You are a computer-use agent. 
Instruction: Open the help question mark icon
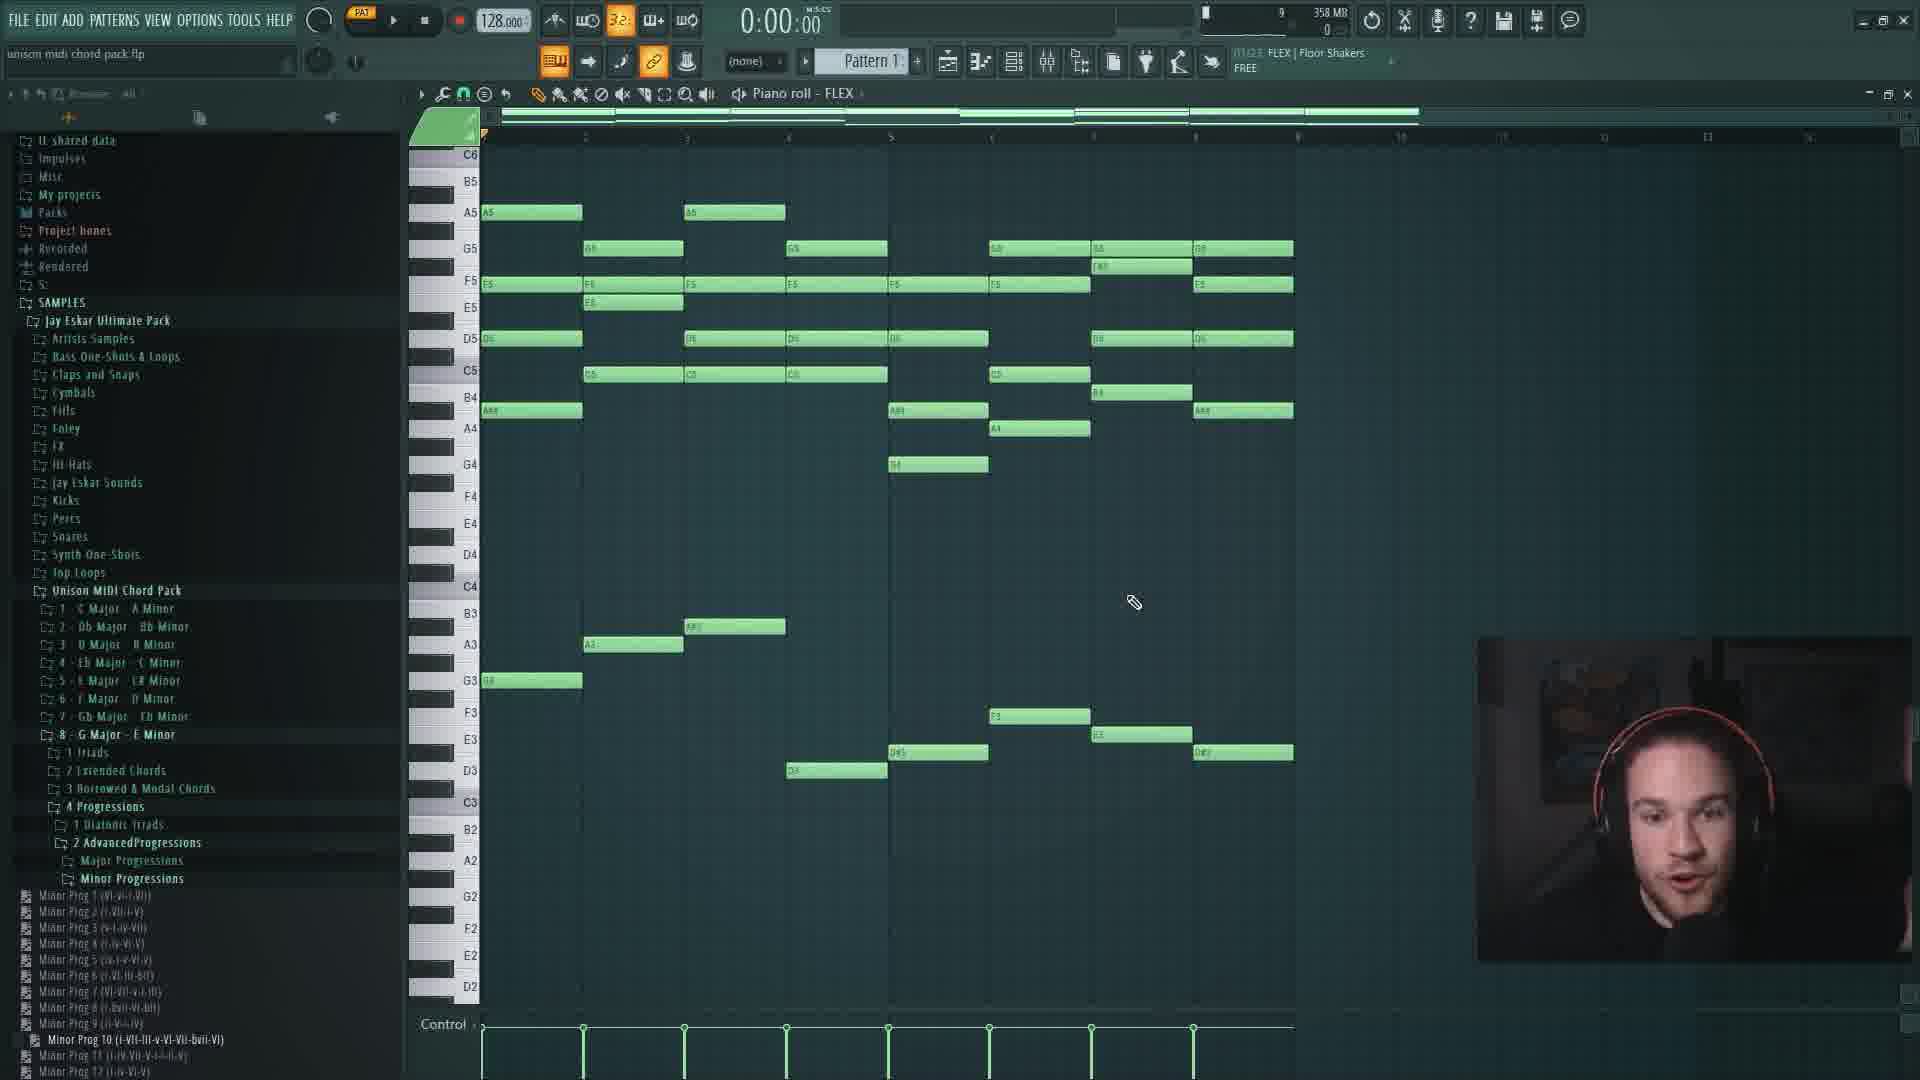click(1470, 20)
